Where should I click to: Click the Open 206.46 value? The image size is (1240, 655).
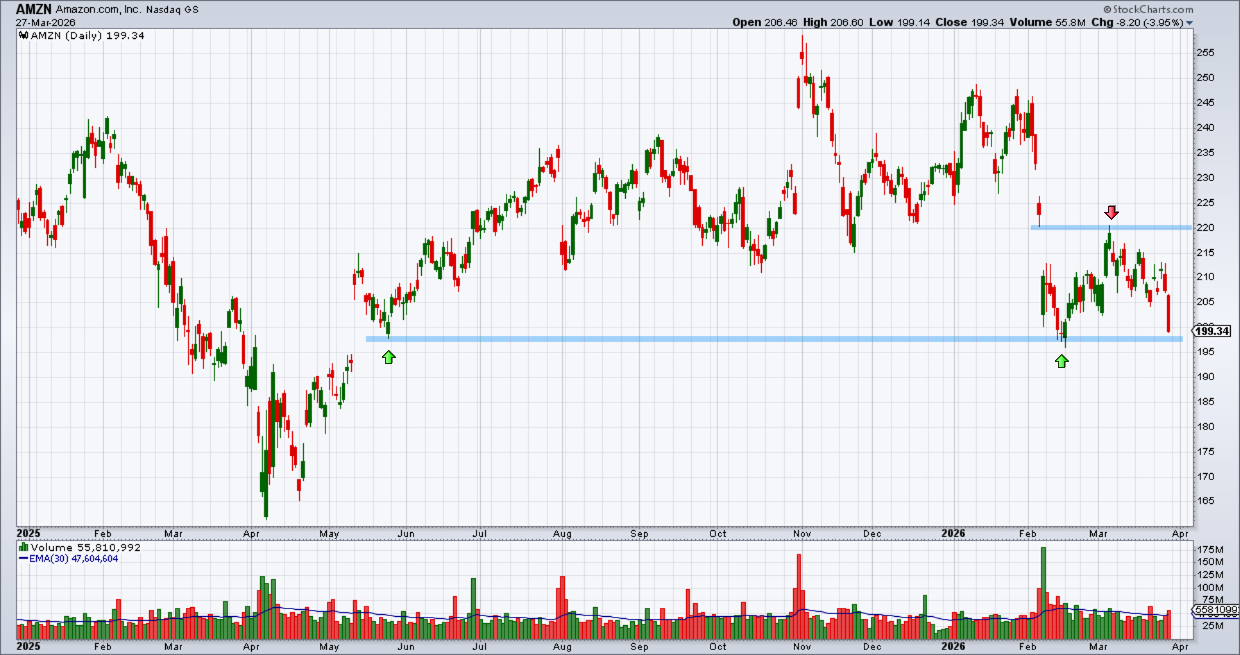tap(765, 21)
